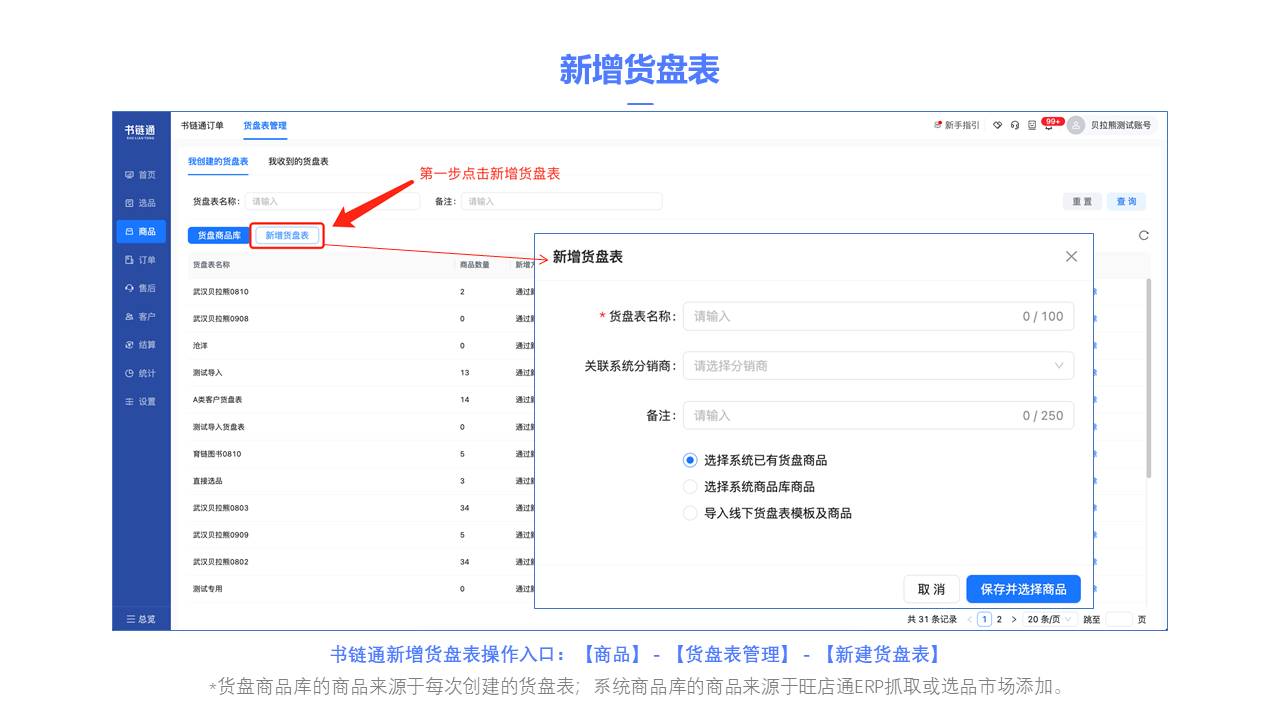Click the 重置 button
This screenshot has width=1280, height=720.
point(1082,201)
